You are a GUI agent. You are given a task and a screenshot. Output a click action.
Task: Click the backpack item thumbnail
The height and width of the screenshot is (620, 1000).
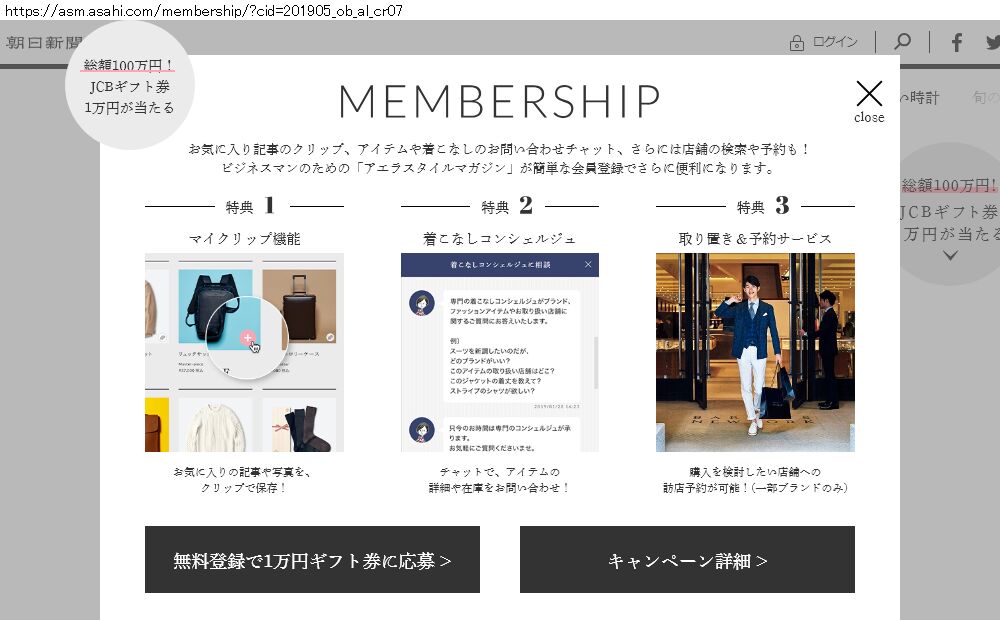pyautogui.click(x=215, y=306)
